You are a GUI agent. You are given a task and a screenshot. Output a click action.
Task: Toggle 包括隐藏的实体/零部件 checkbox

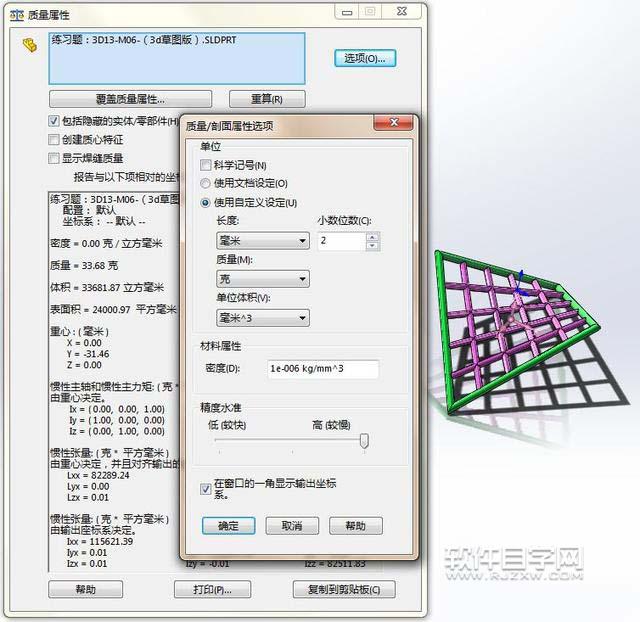[53, 121]
